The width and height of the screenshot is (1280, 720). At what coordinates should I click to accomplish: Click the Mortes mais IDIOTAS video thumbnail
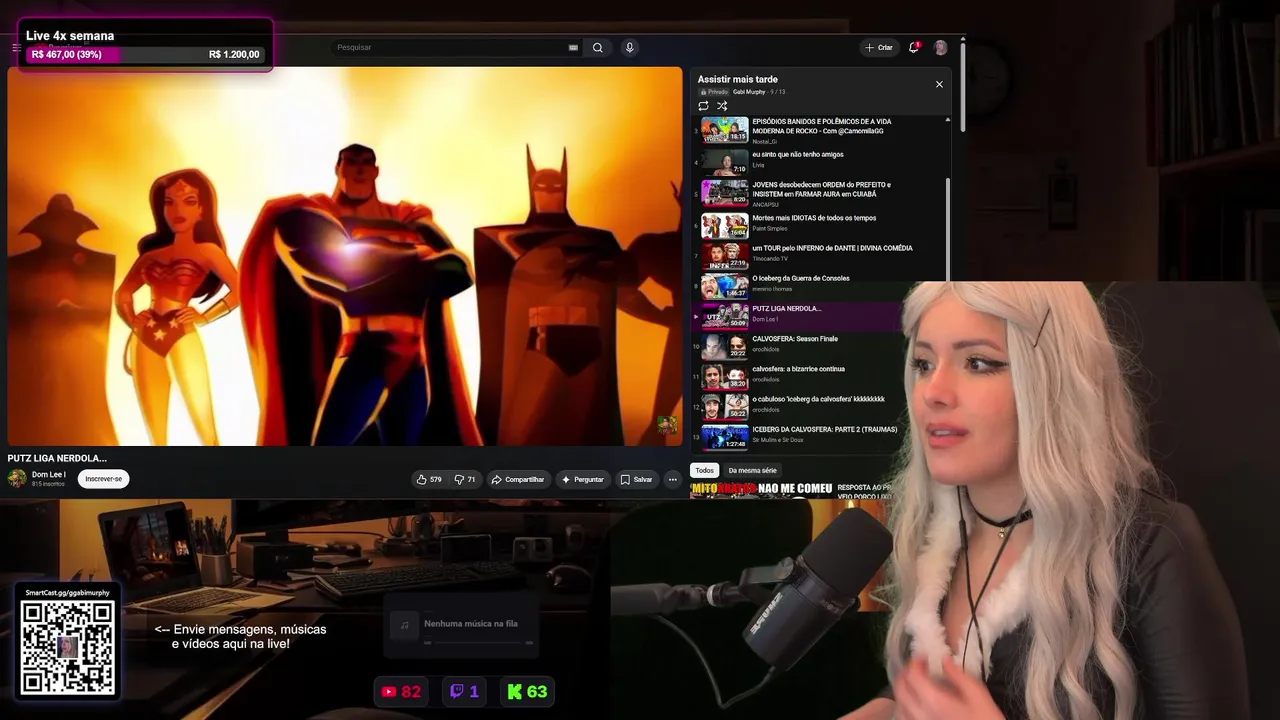point(724,225)
